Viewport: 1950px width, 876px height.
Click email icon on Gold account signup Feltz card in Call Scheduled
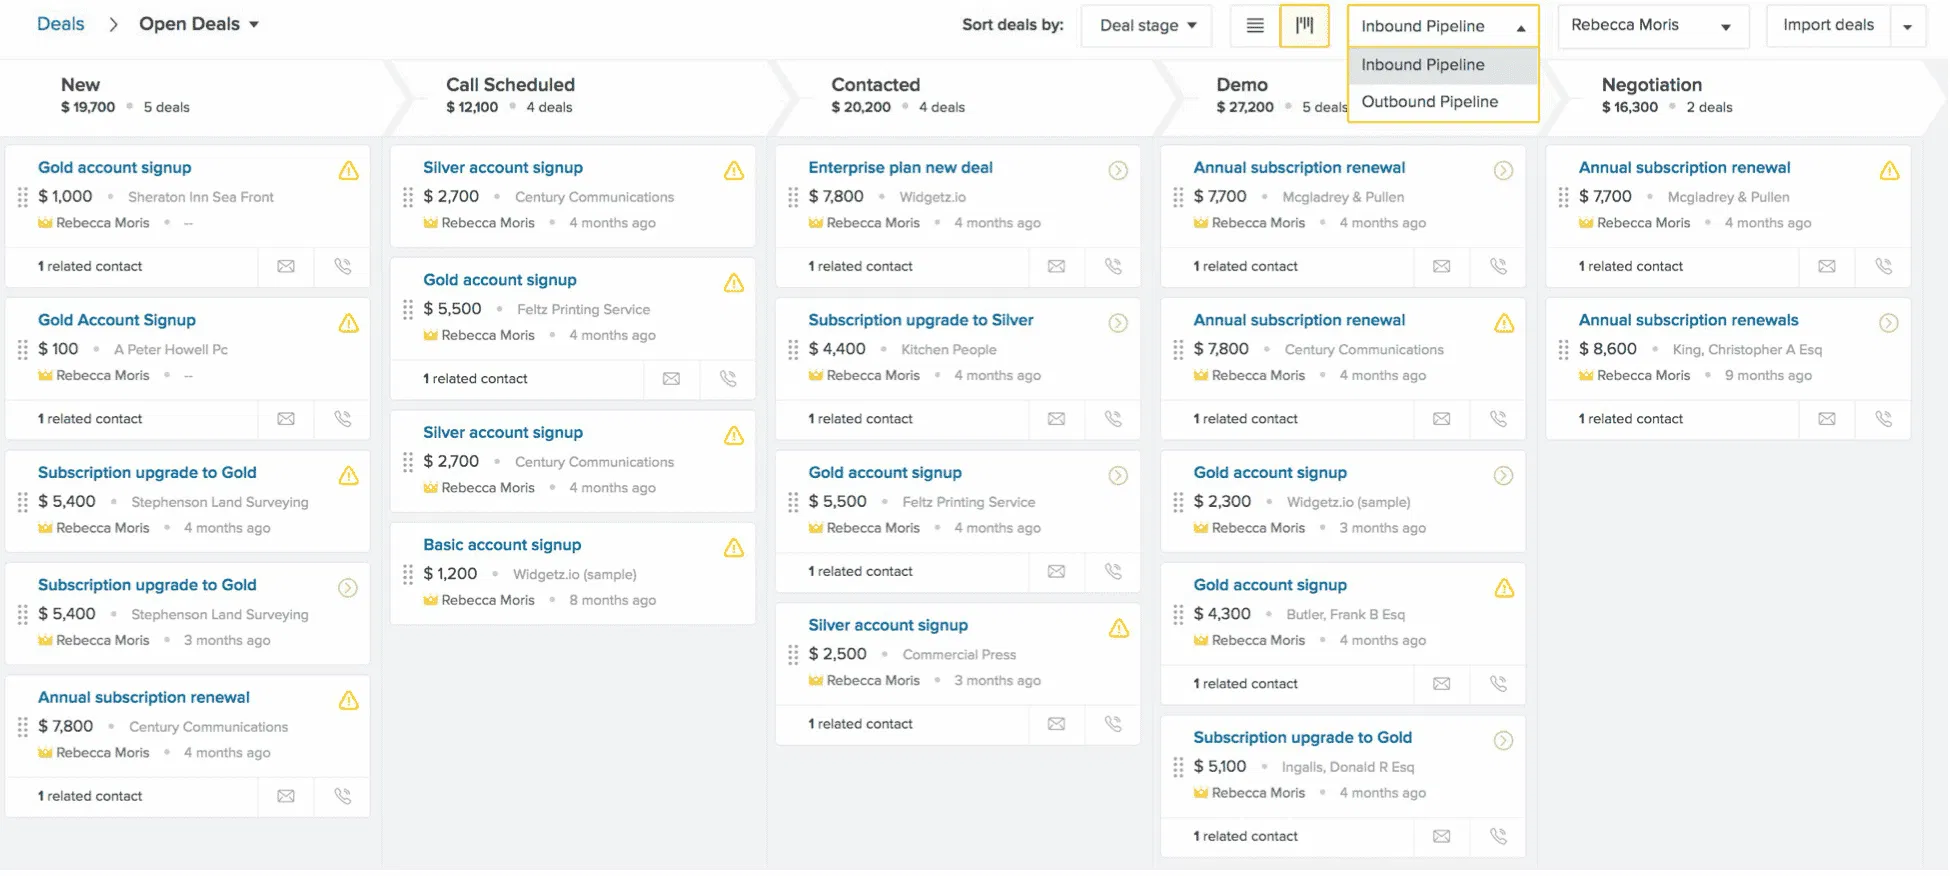[671, 379]
